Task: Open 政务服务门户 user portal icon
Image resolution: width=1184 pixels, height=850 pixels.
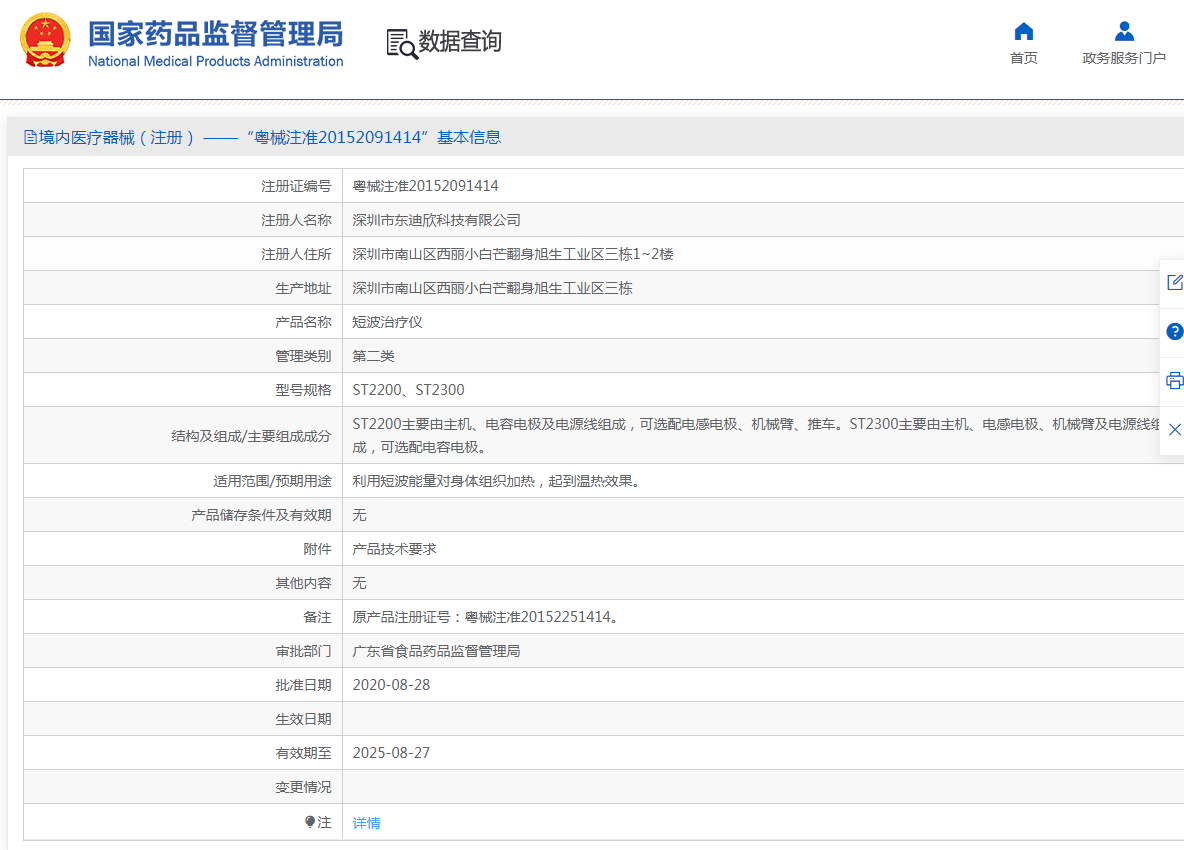Action: click(1124, 31)
